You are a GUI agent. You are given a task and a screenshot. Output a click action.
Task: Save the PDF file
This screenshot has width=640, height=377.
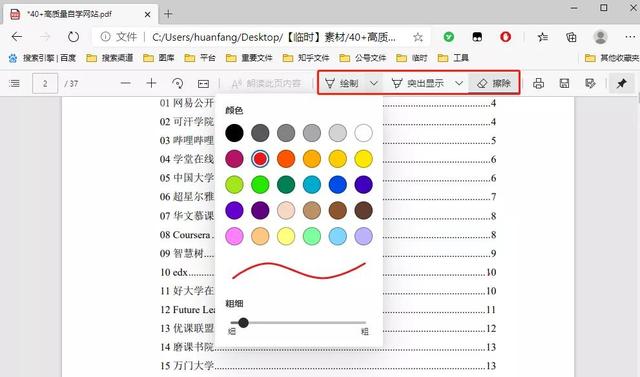pyautogui.click(x=564, y=84)
